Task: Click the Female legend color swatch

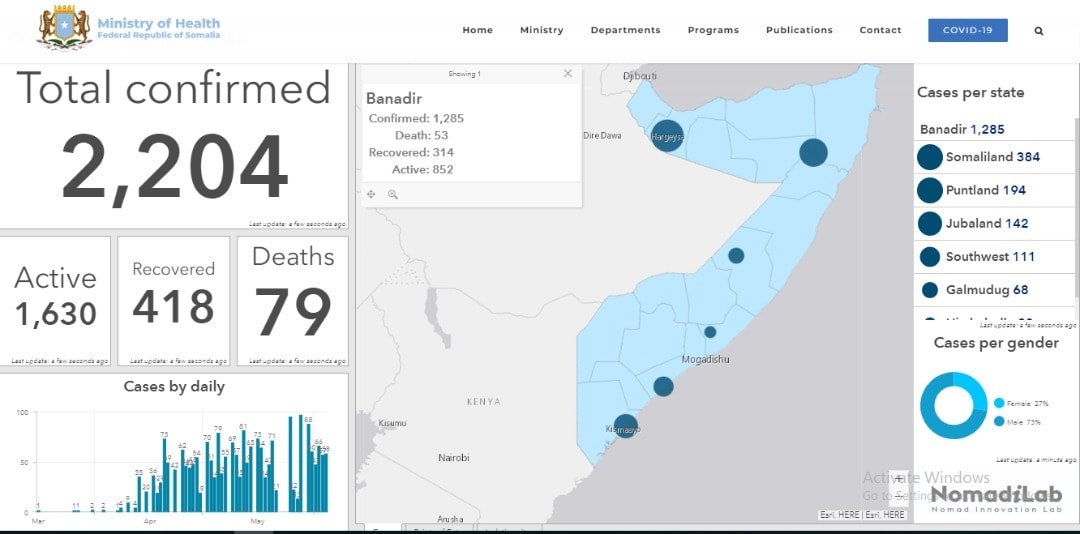Action: pyautogui.click(x=999, y=403)
